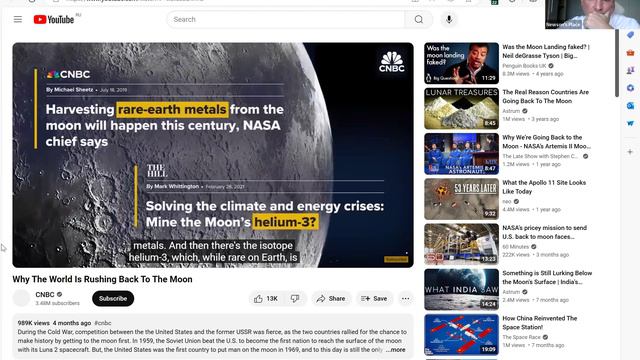
Task: Open the NASA Artemis astronauts thumbnail
Action: (461, 154)
